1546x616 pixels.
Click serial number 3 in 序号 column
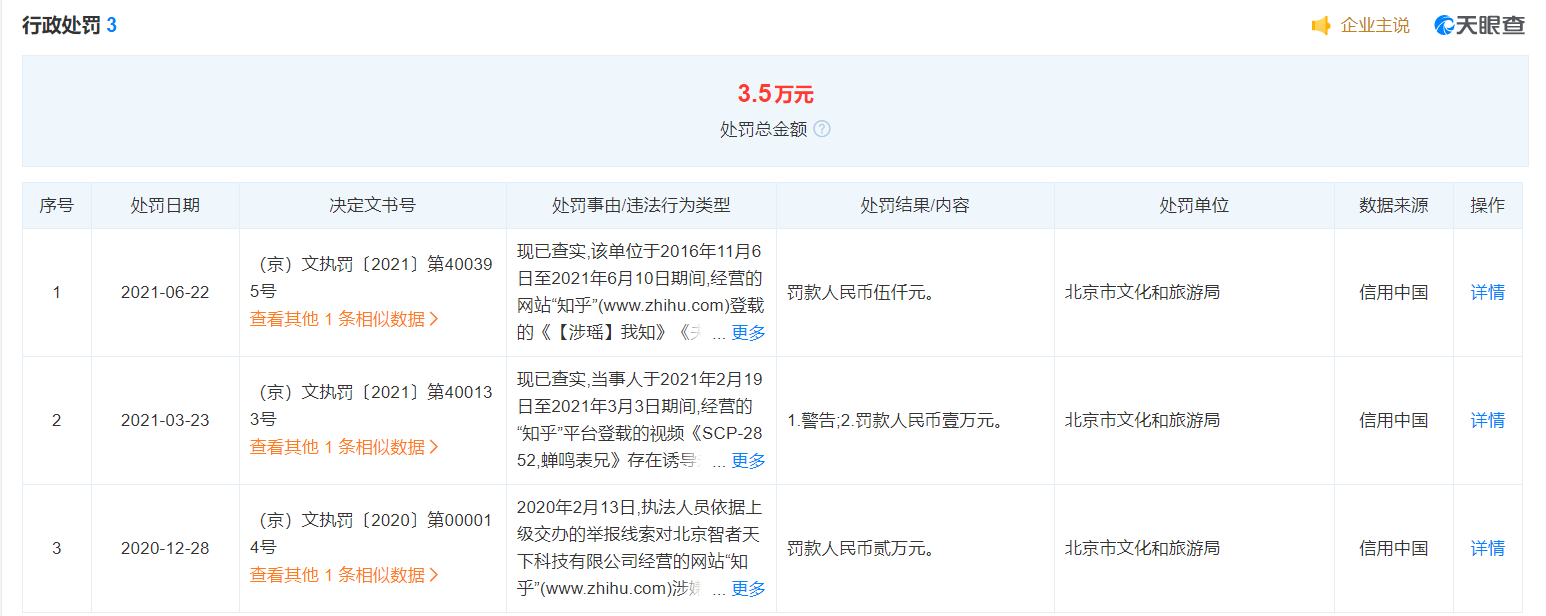point(56,548)
